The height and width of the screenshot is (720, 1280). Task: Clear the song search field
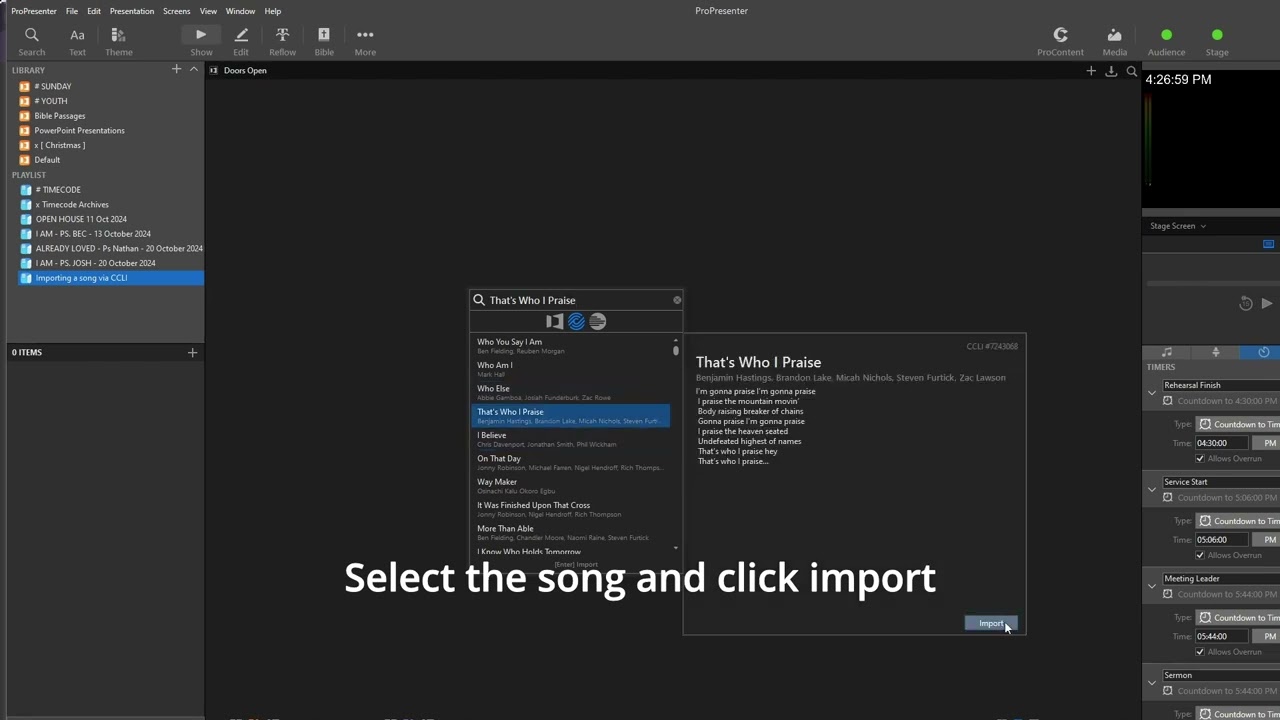click(677, 300)
